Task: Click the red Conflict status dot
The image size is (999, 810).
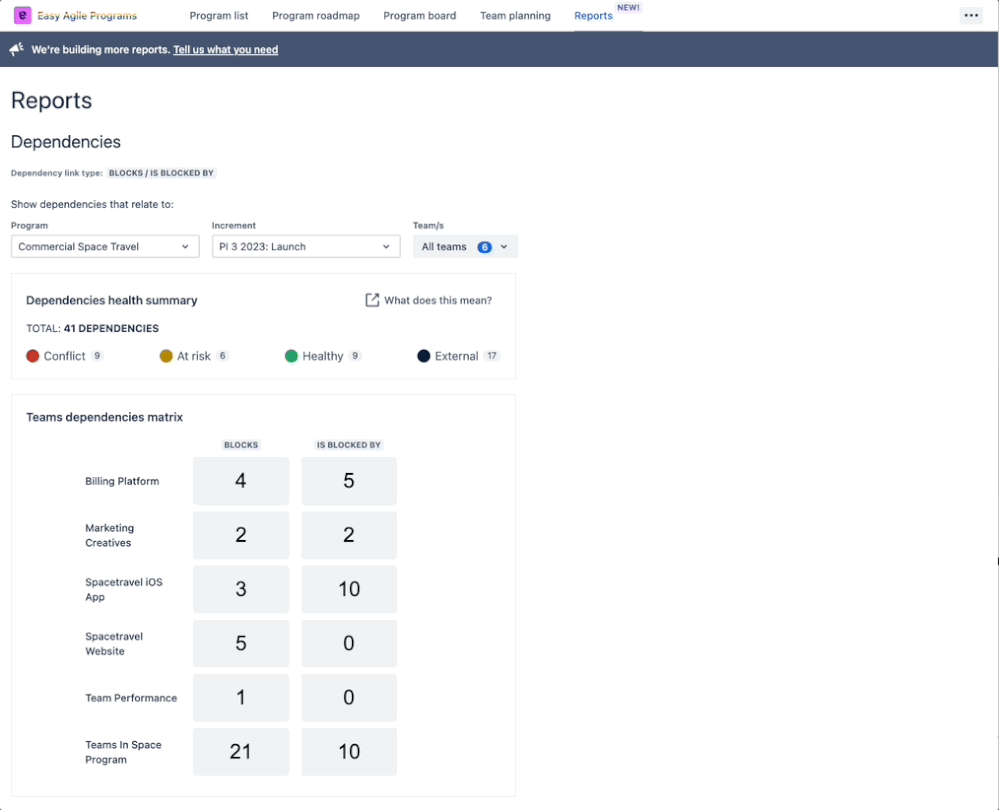Action: (x=32, y=355)
